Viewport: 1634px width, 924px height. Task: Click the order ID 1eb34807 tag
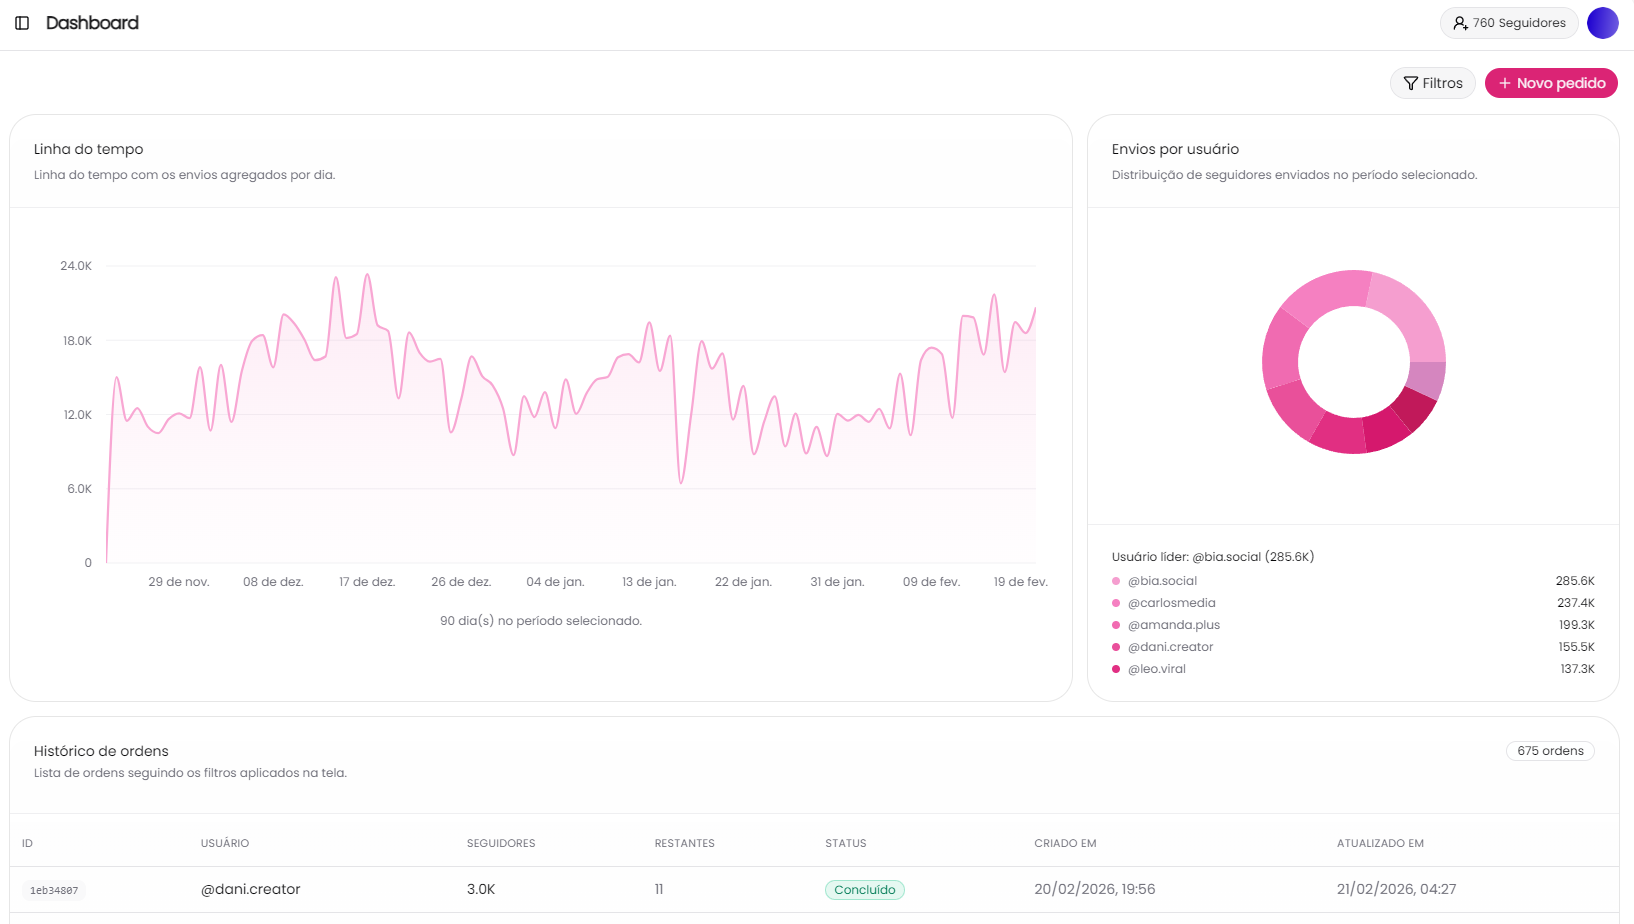tap(54, 890)
